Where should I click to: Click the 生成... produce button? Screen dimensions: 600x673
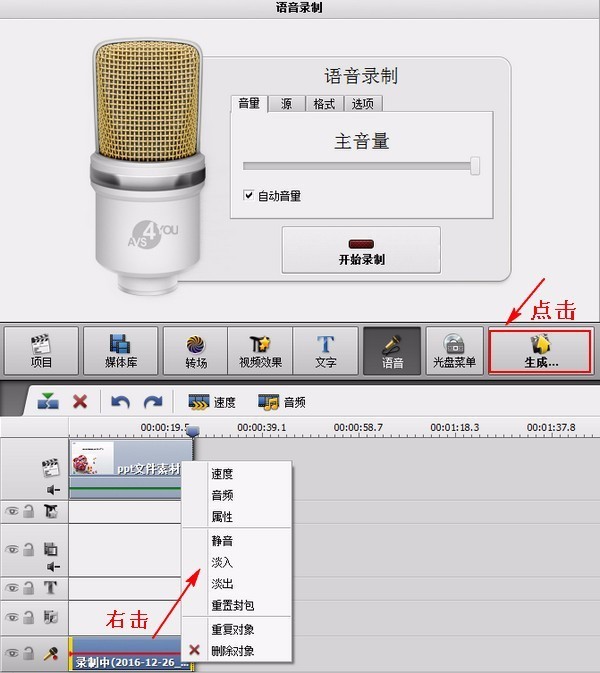pos(541,351)
